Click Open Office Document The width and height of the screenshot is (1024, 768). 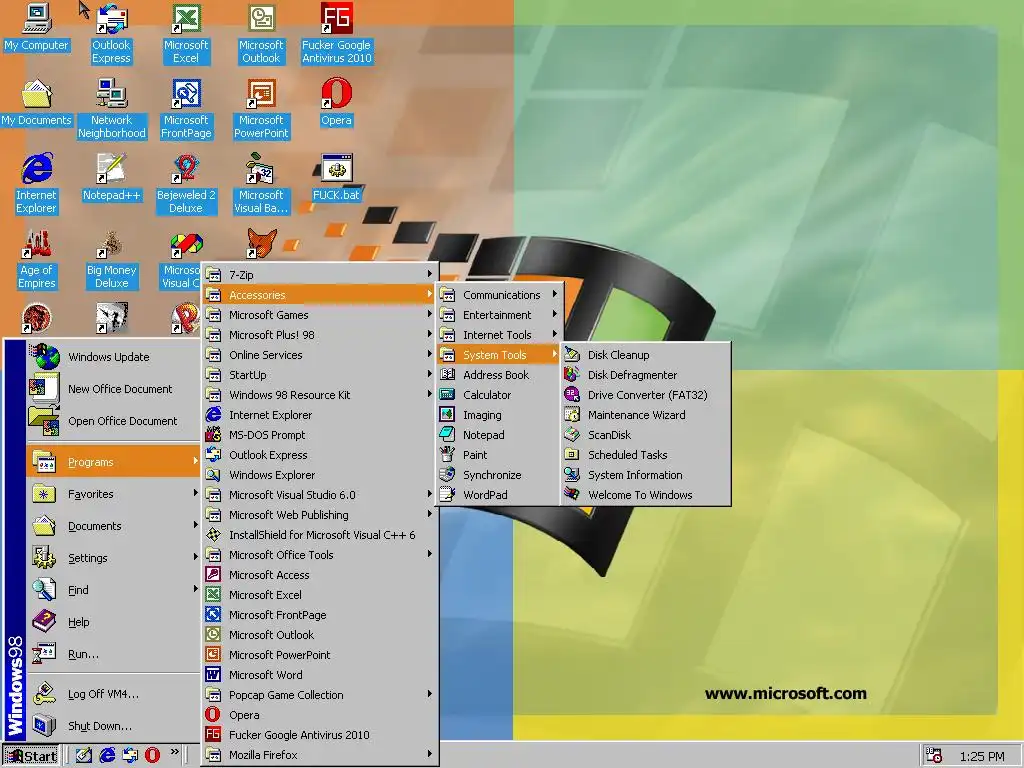click(113, 421)
